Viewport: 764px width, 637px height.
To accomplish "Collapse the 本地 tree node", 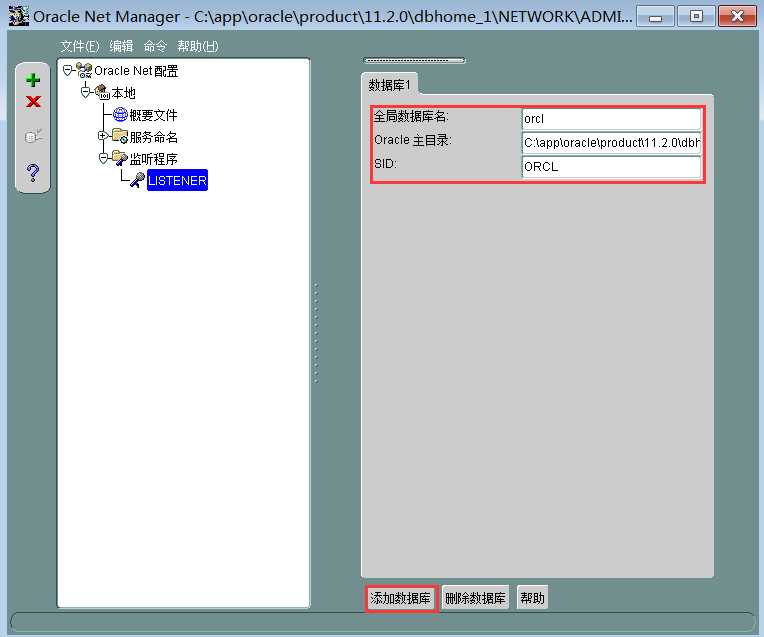I will [x=85, y=92].
